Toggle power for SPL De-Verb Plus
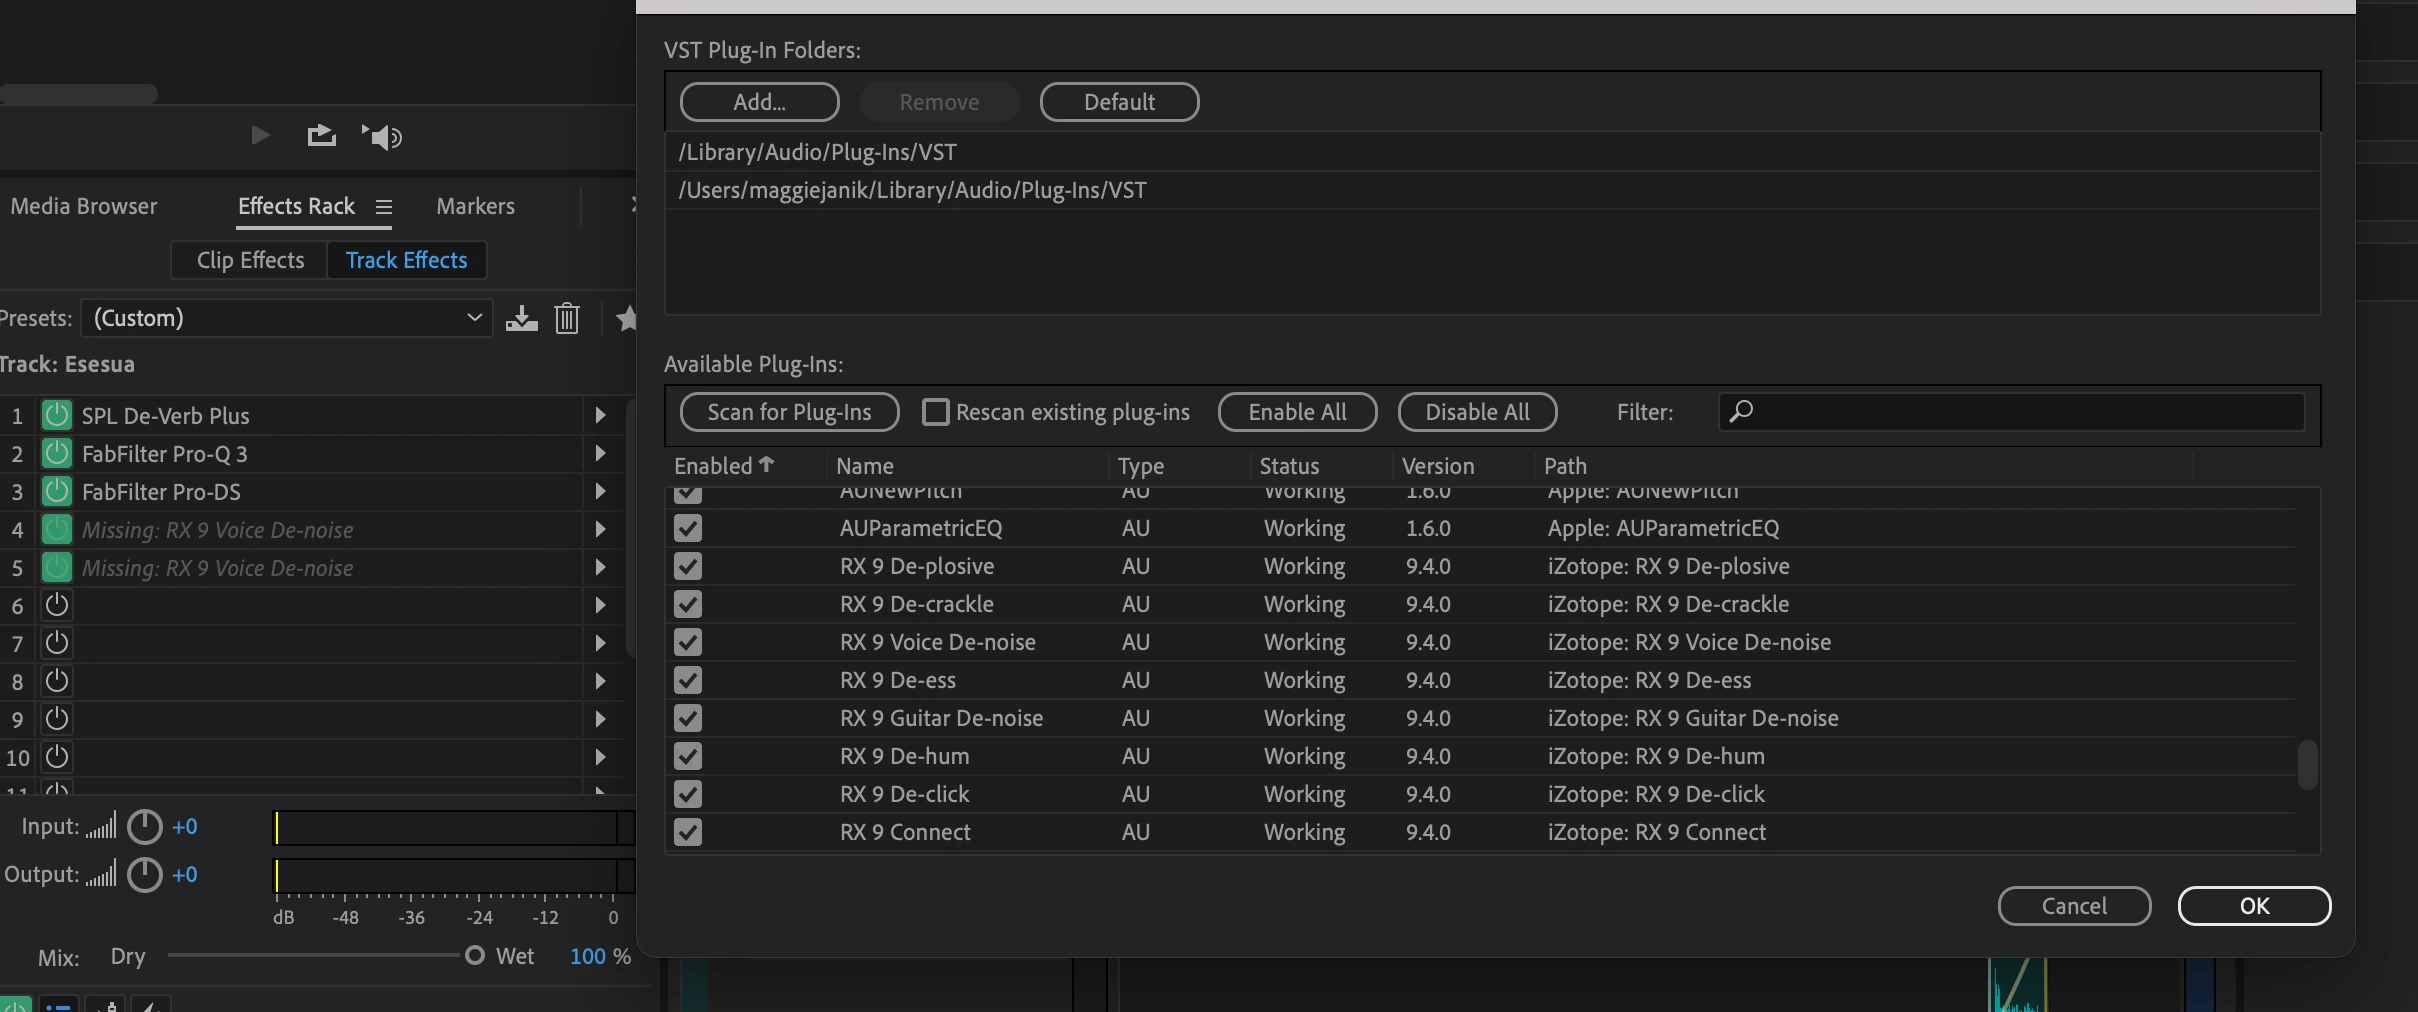 (x=57, y=415)
